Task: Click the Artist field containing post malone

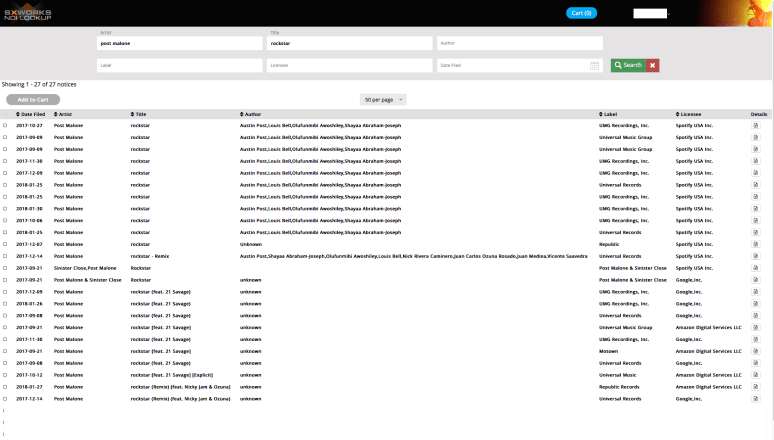Action: [x=180, y=44]
